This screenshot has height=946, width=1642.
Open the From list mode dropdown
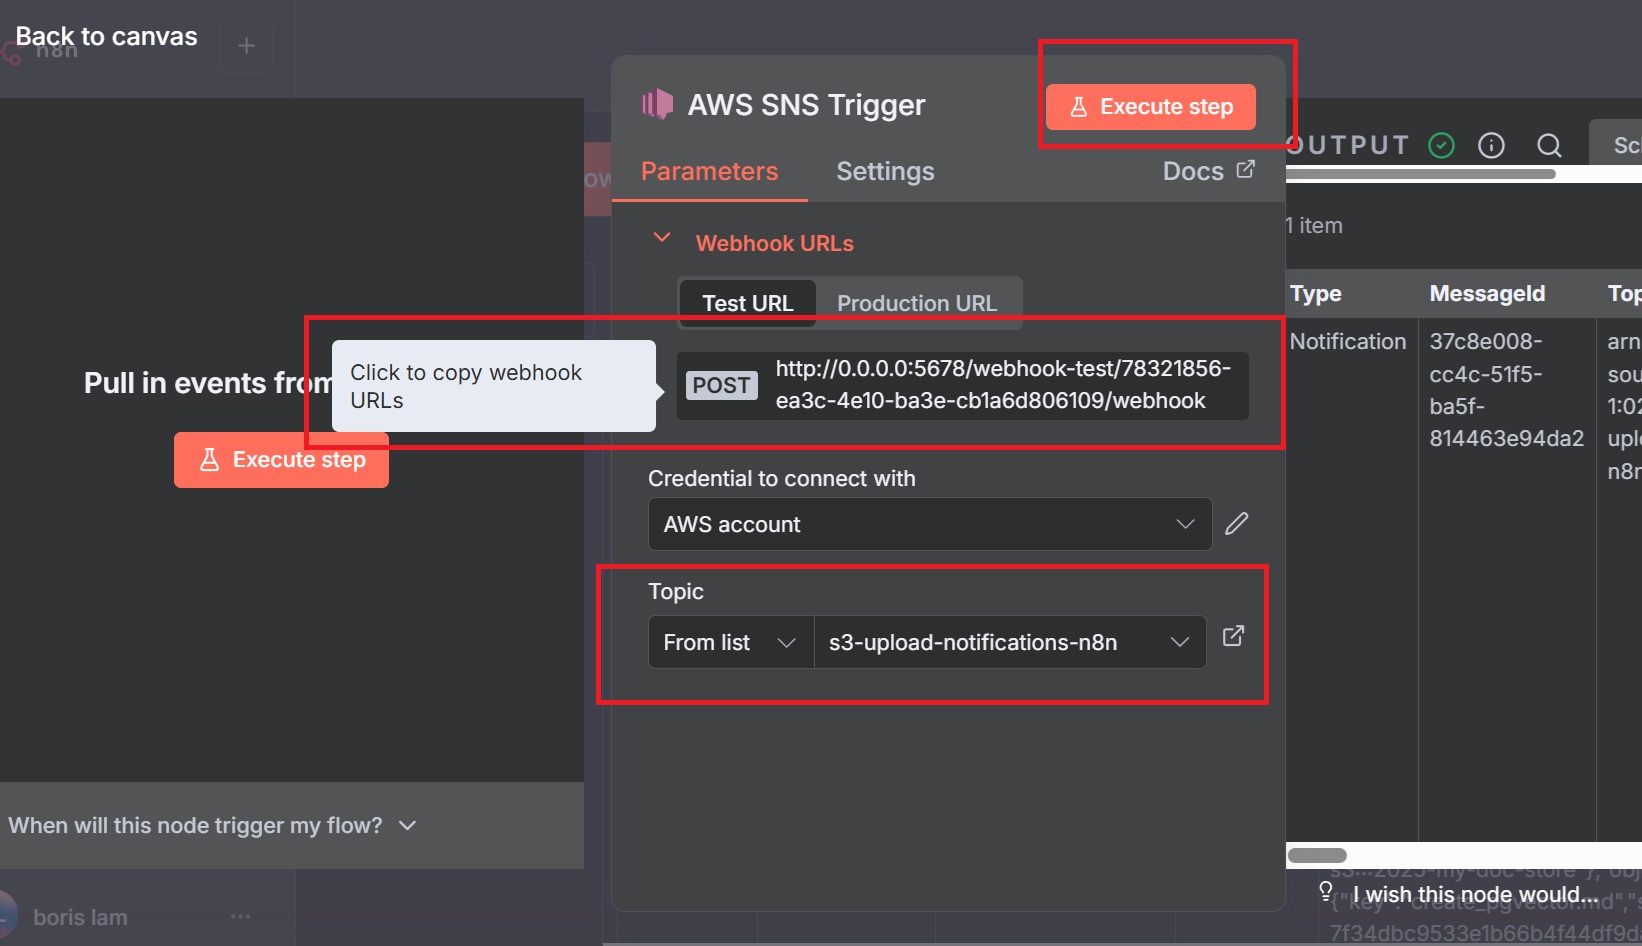(731, 642)
